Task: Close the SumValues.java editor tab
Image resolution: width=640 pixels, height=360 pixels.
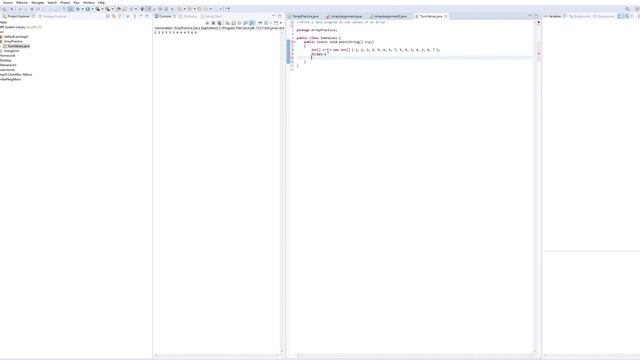Action: tap(446, 16)
